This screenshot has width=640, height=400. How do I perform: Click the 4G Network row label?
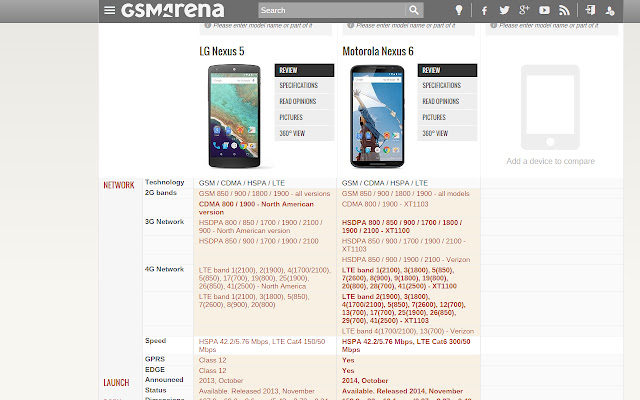click(164, 269)
